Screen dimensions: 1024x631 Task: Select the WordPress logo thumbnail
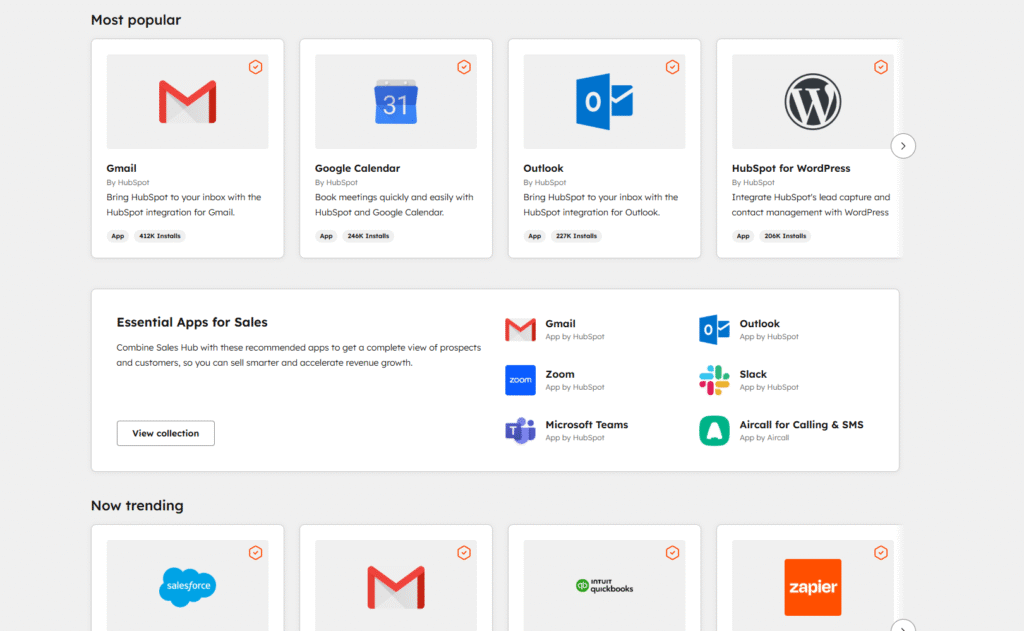tap(812, 102)
